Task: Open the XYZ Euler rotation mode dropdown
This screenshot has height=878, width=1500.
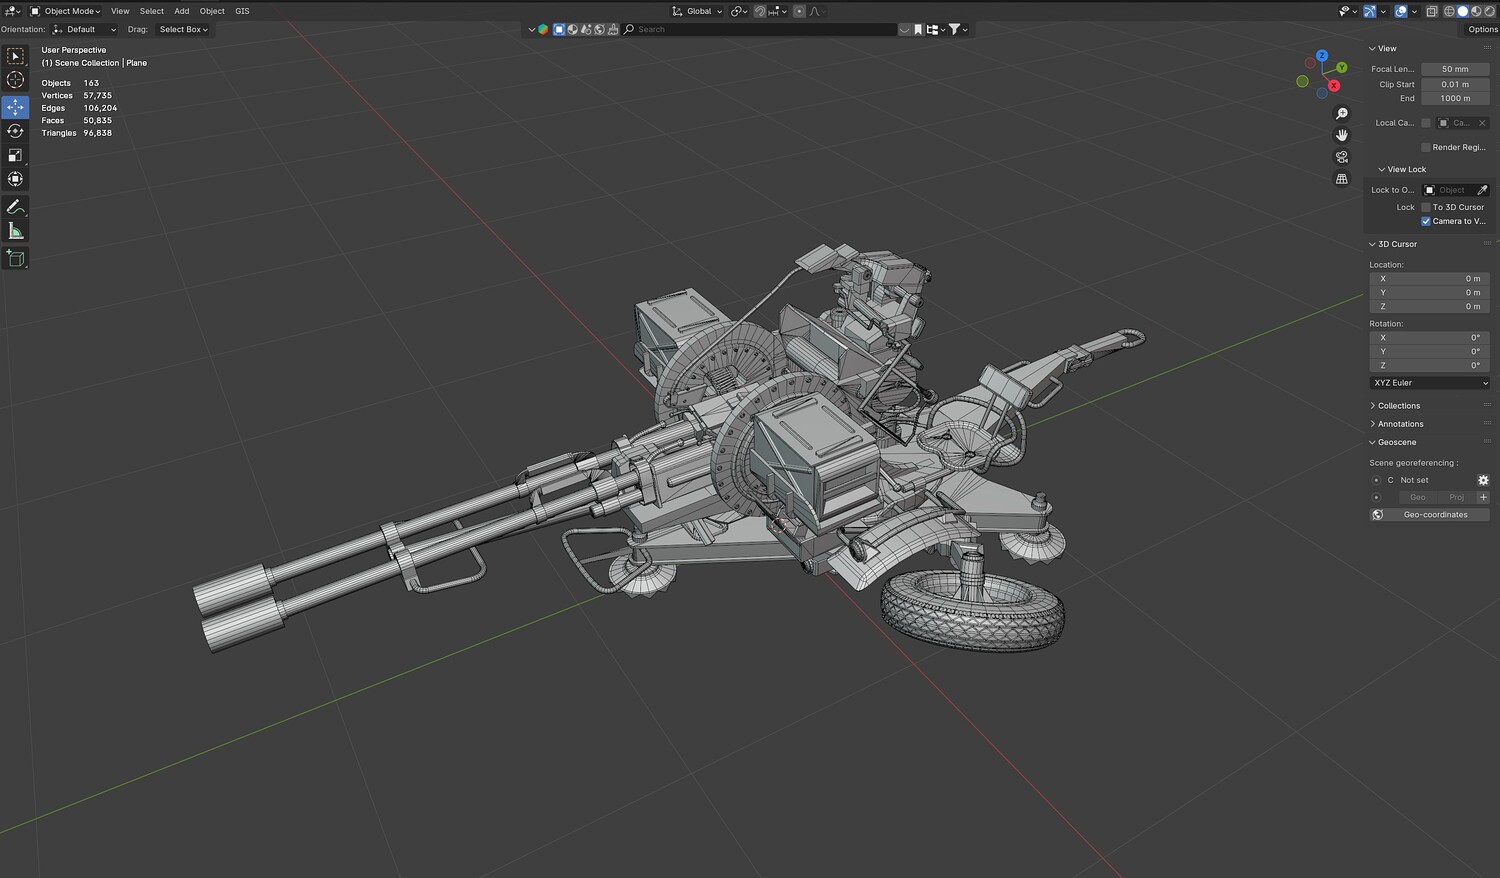Action: (1430, 383)
